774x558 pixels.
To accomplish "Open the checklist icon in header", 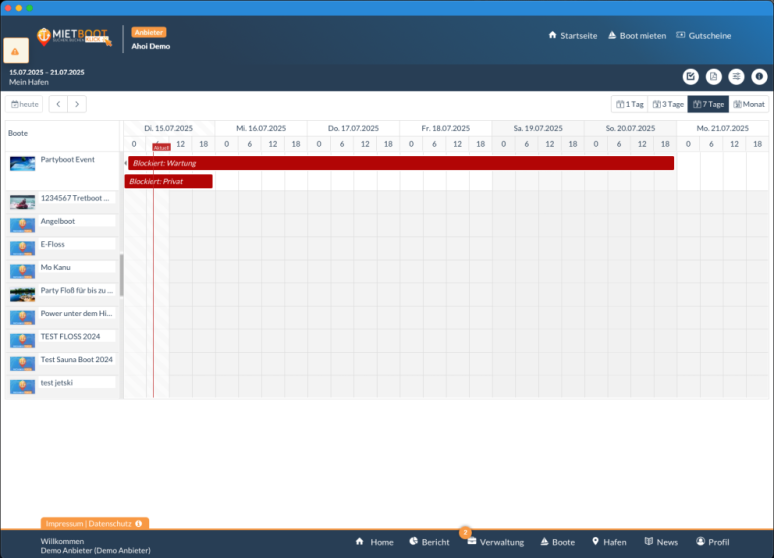I will (690, 77).
